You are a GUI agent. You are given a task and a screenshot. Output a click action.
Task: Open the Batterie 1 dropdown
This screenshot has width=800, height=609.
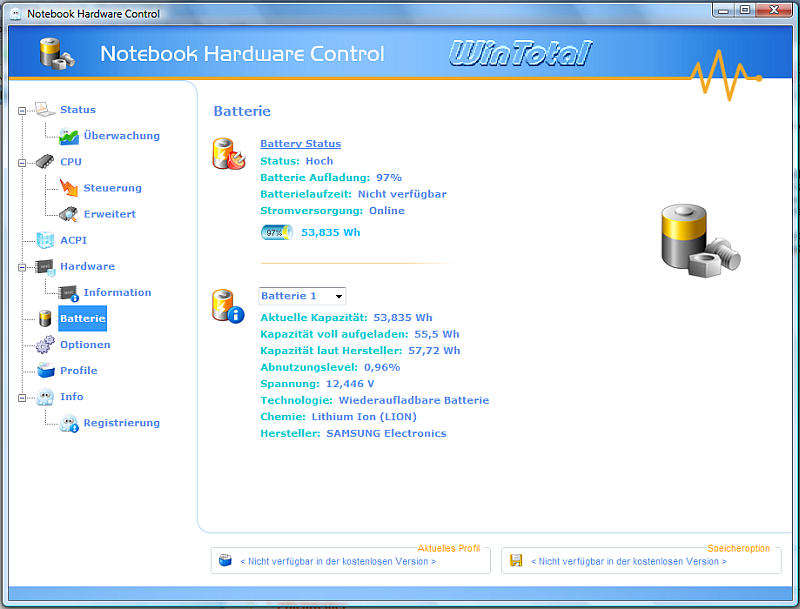pos(338,296)
